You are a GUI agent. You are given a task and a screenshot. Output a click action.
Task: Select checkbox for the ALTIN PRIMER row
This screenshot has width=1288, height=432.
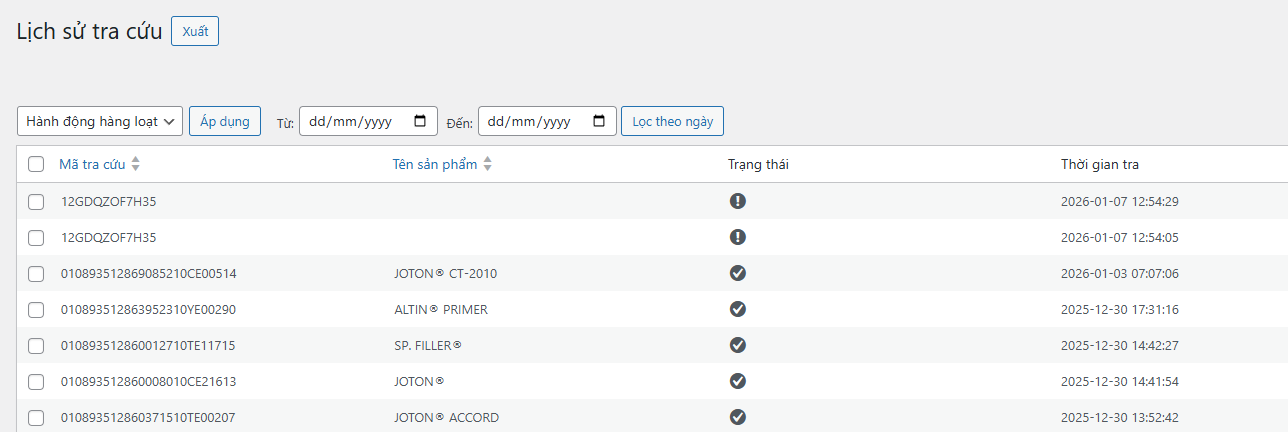click(x=36, y=310)
